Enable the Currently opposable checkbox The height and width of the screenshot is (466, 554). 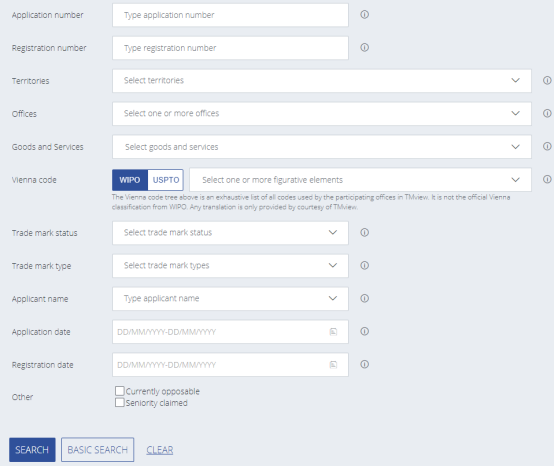[x=120, y=391]
